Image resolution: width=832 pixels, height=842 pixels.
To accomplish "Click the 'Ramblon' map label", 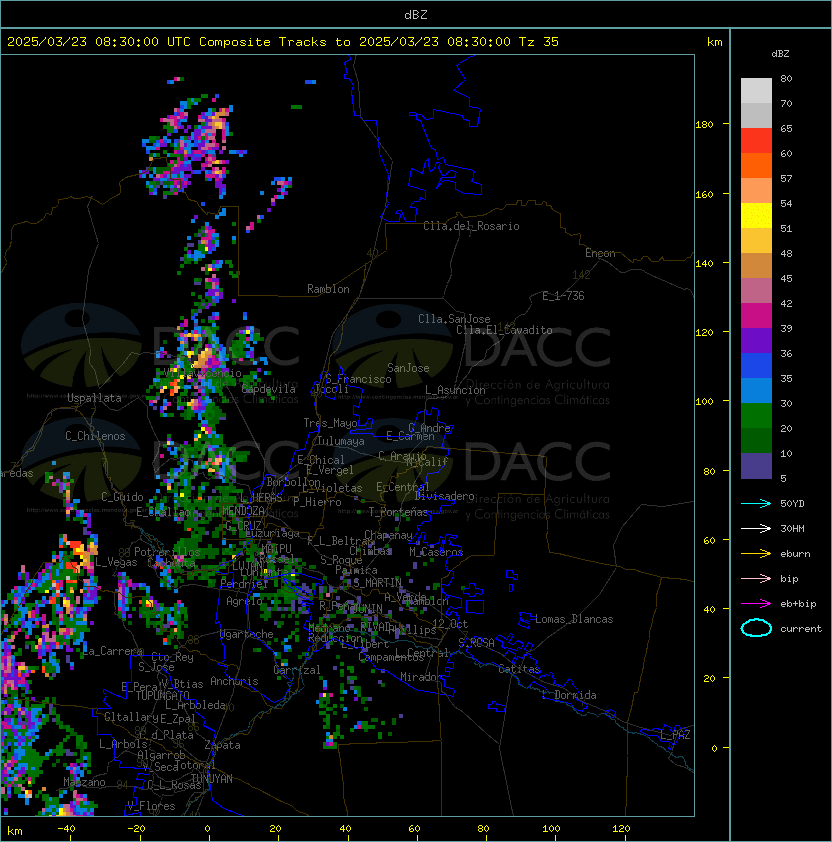I will pyautogui.click(x=328, y=289).
